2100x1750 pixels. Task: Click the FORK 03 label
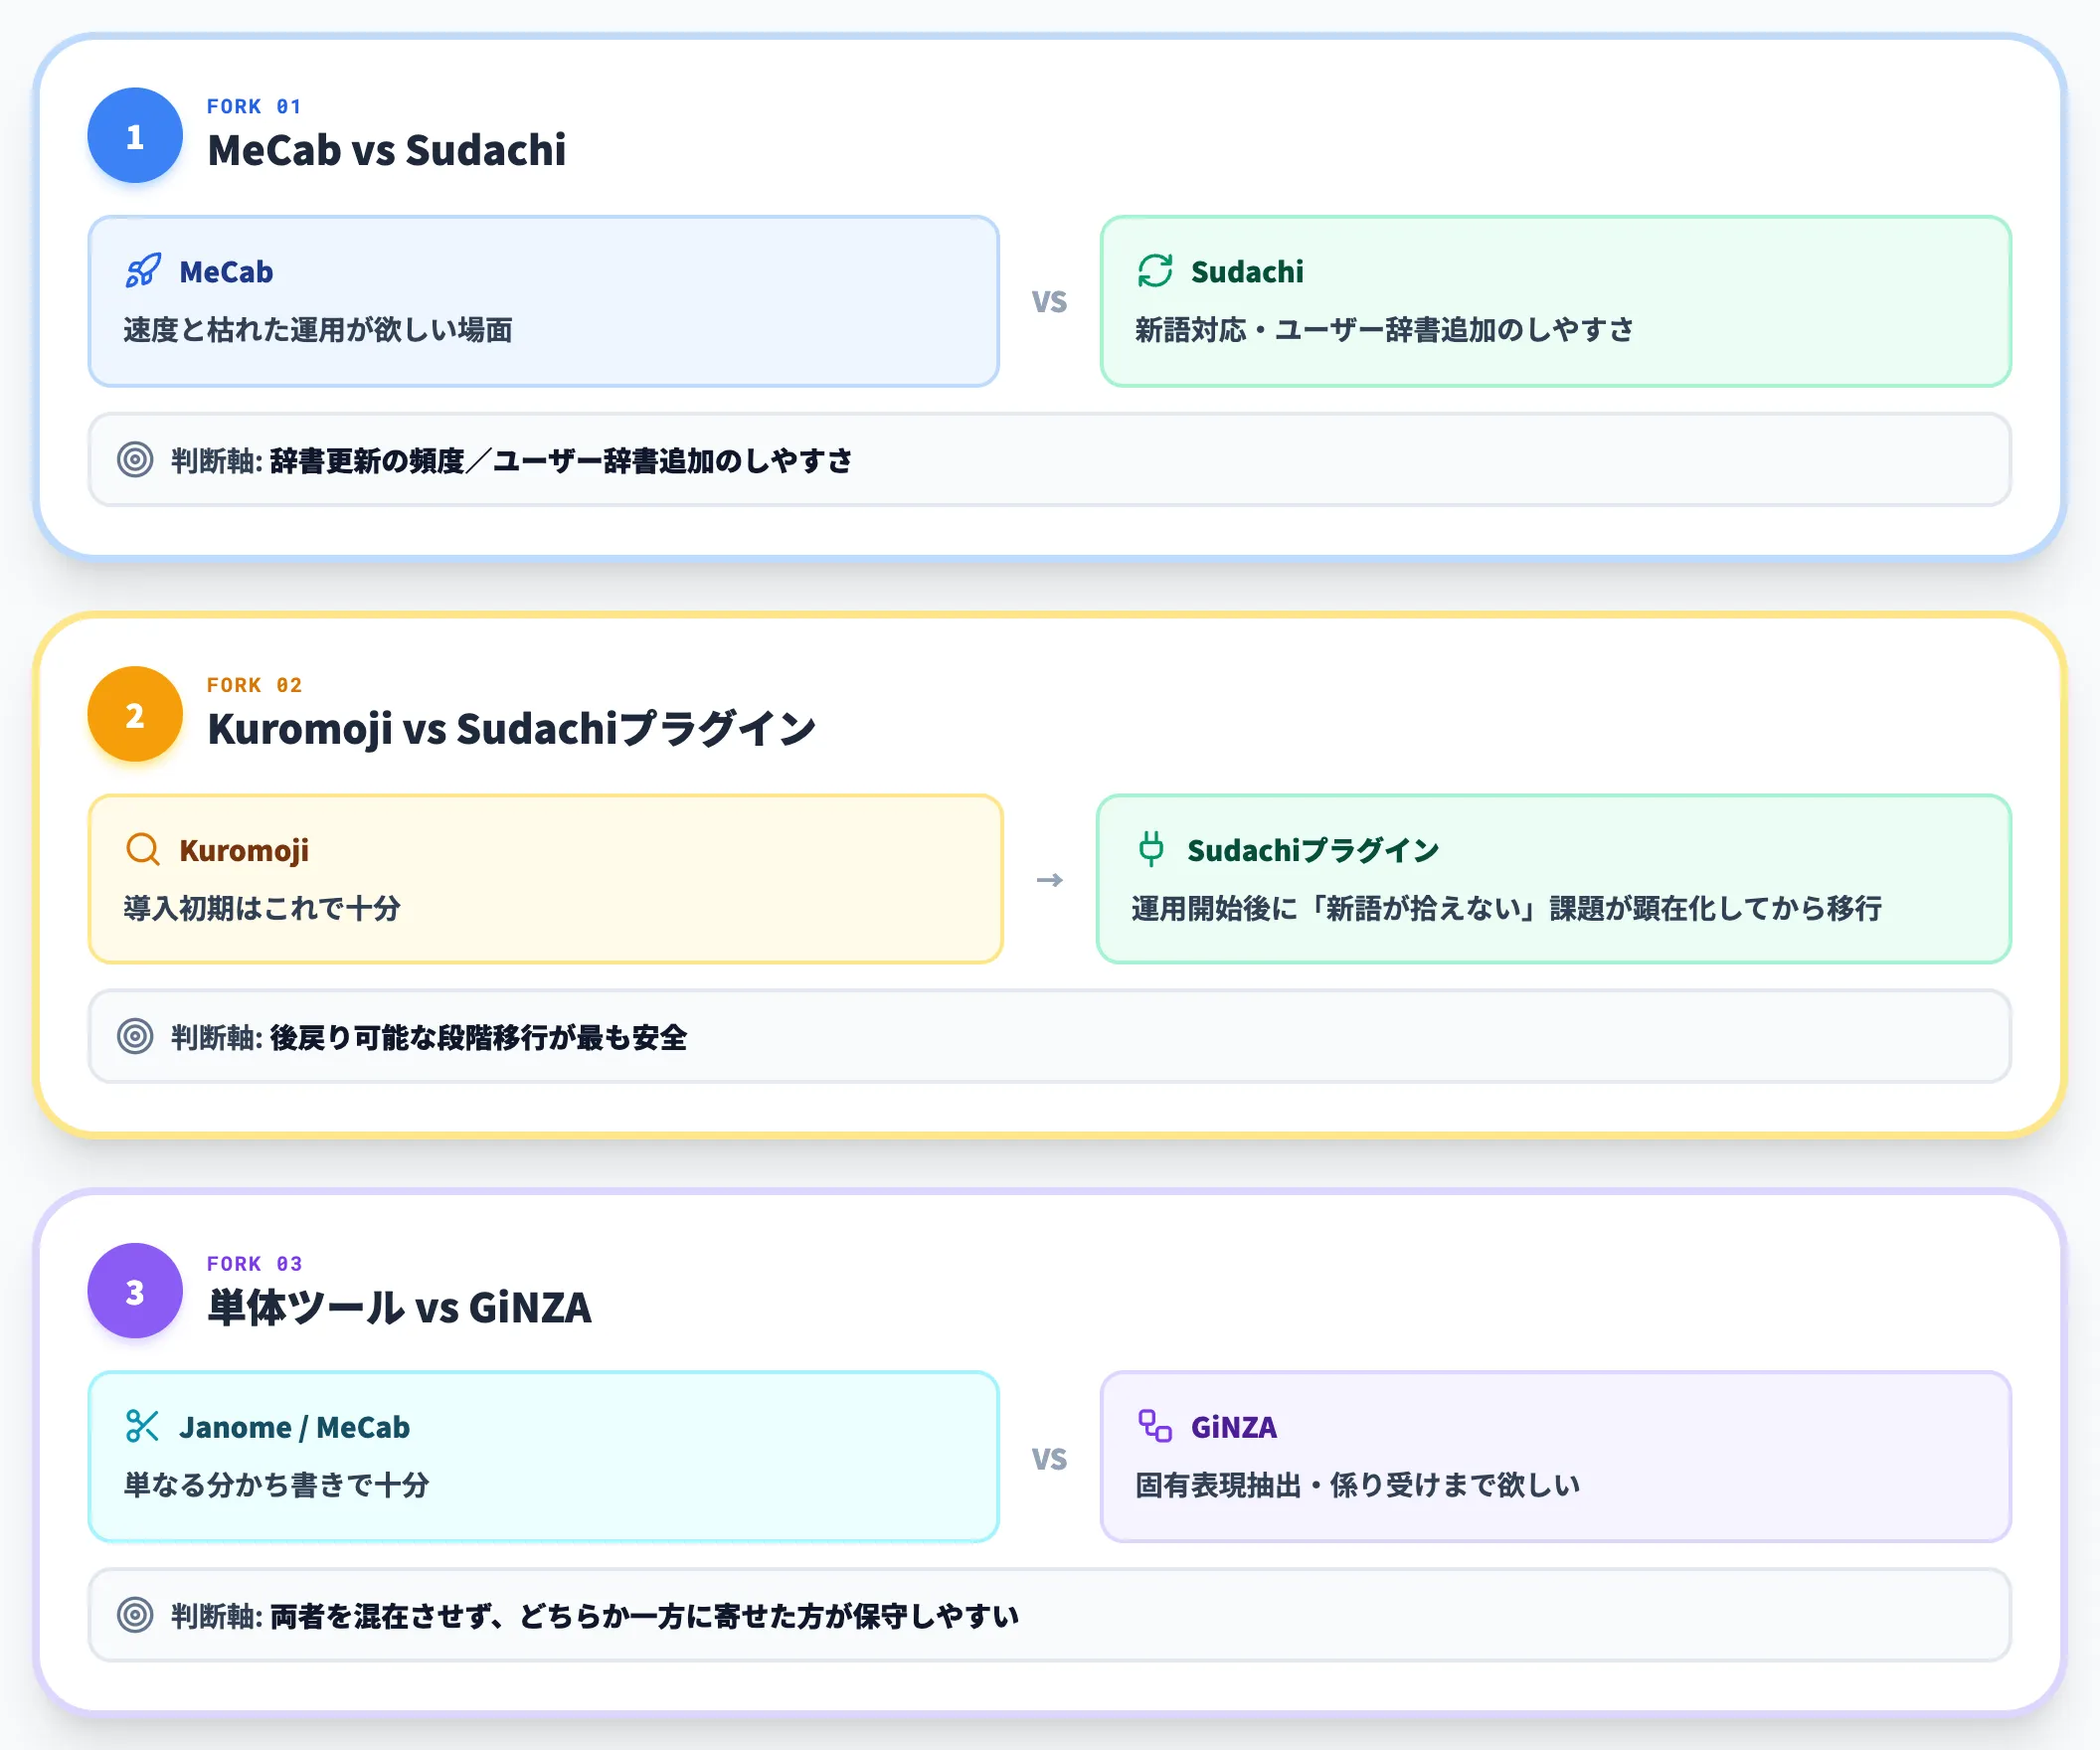coord(254,1263)
